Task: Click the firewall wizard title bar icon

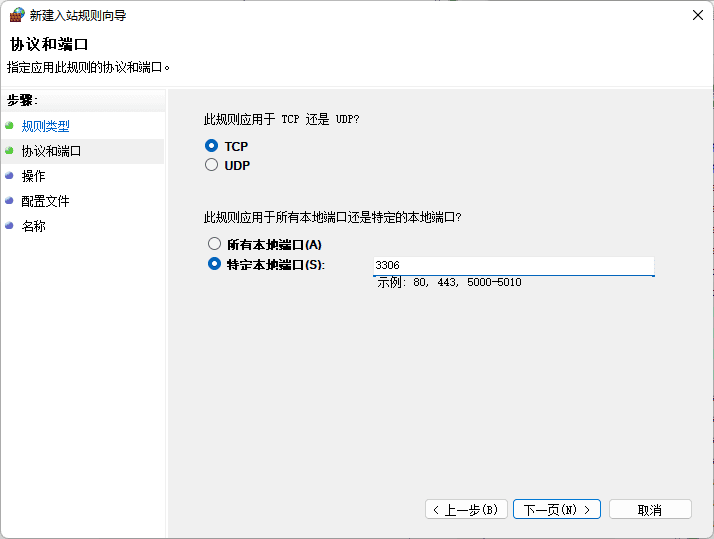Action: point(17,15)
